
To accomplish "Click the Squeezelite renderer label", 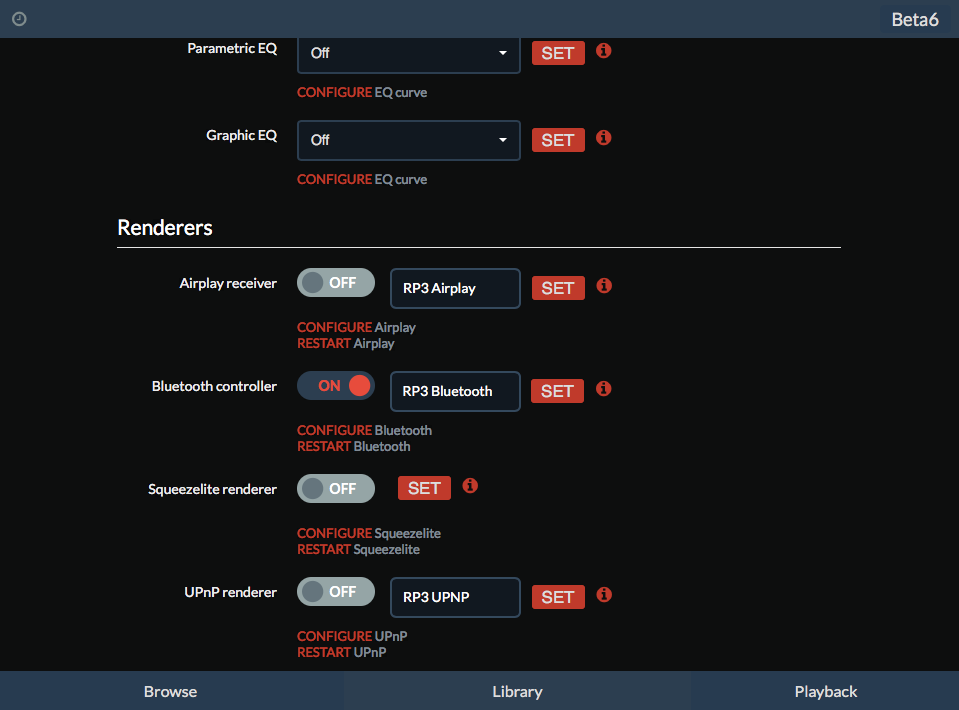I will [212, 489].
